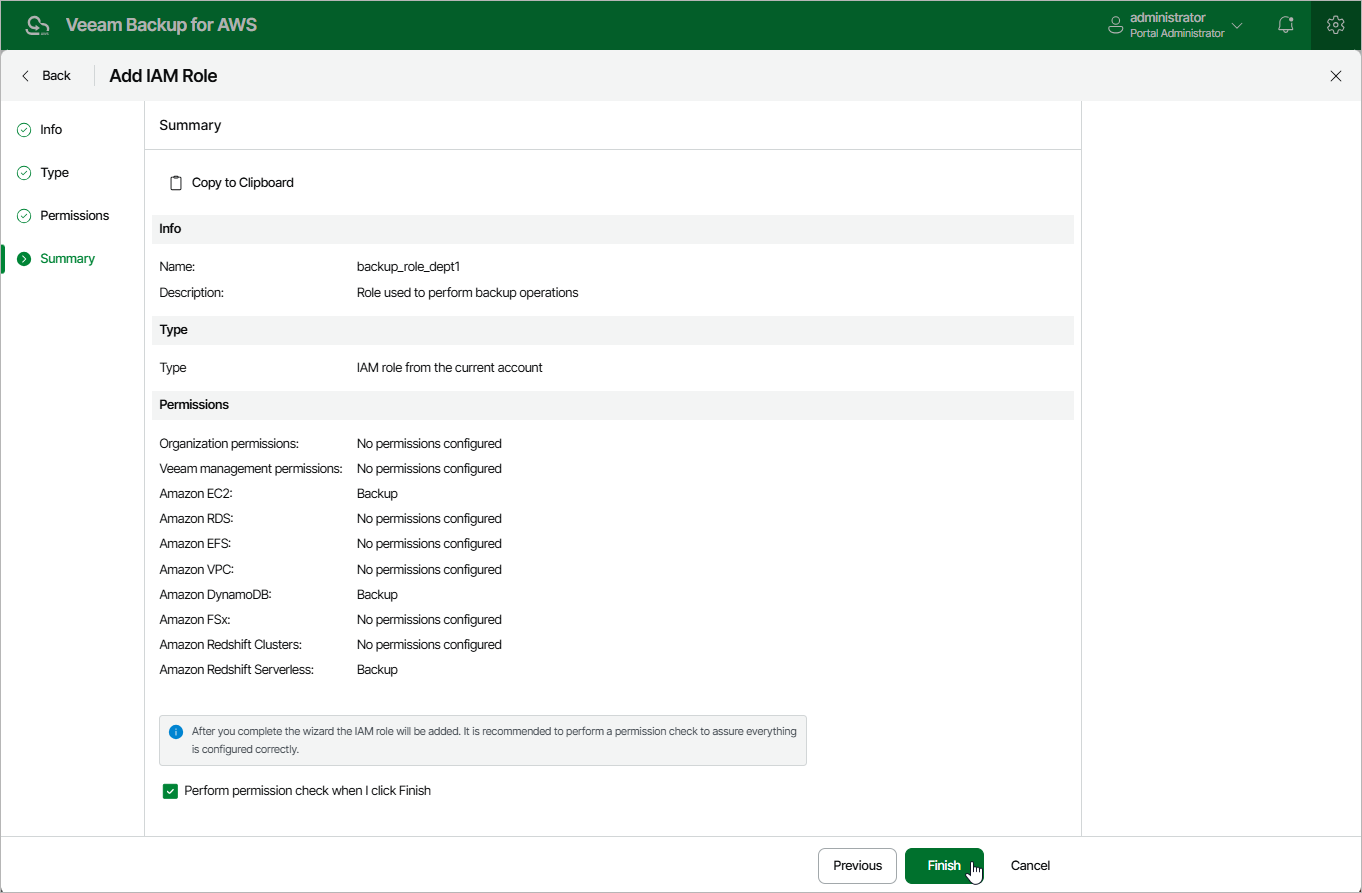Open the settings gear icon

[1335, 25]
